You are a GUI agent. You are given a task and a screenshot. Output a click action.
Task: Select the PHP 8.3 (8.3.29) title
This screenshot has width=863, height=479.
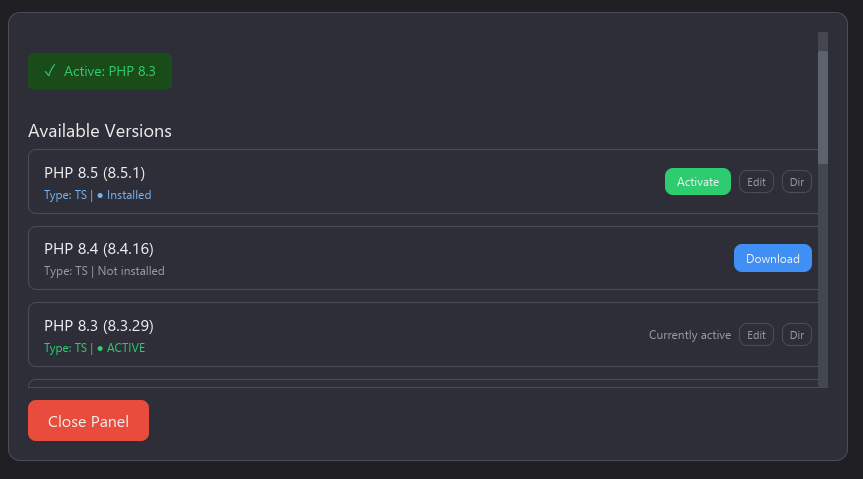click(99, 326)
